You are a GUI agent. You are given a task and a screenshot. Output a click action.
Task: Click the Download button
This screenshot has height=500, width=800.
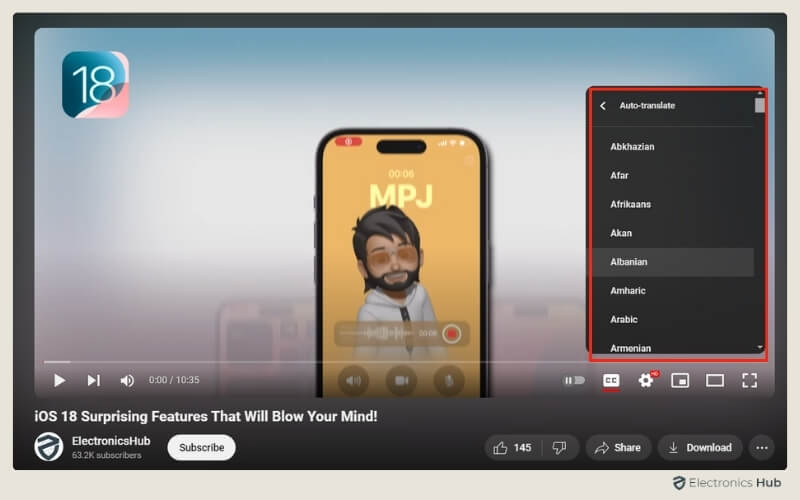point(700,448)
